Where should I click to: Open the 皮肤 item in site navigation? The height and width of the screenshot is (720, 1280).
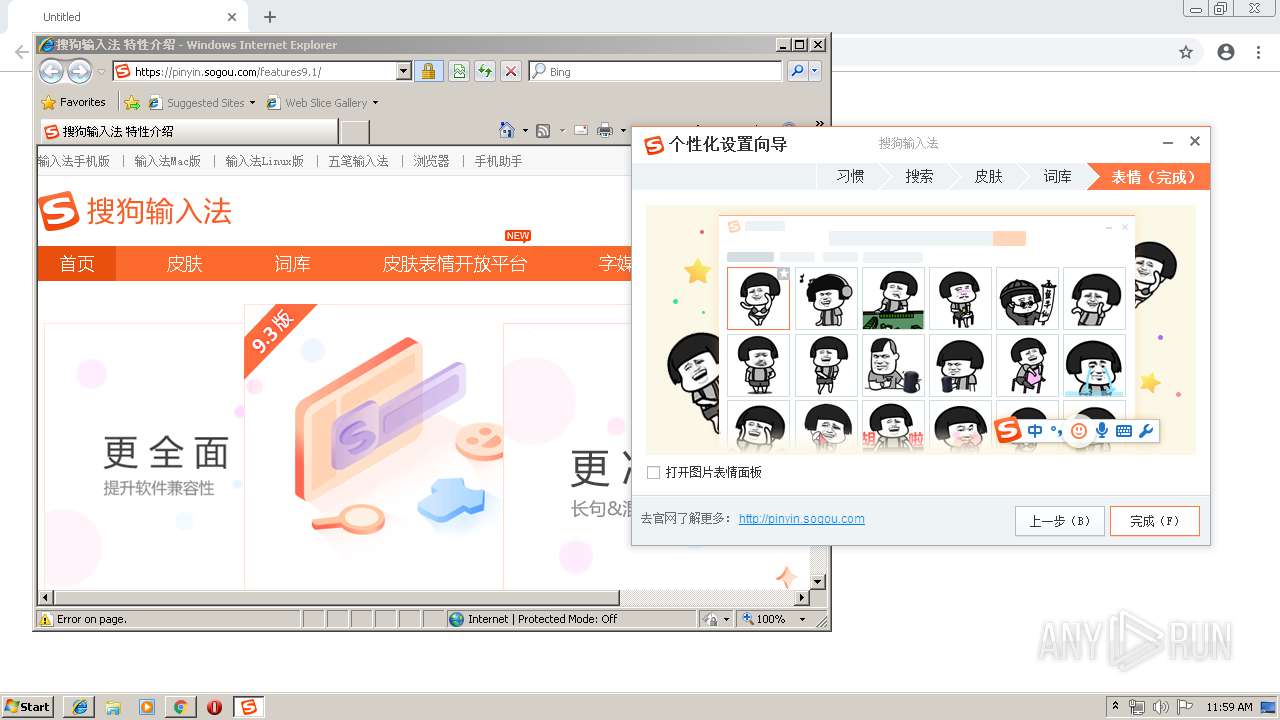184,263
